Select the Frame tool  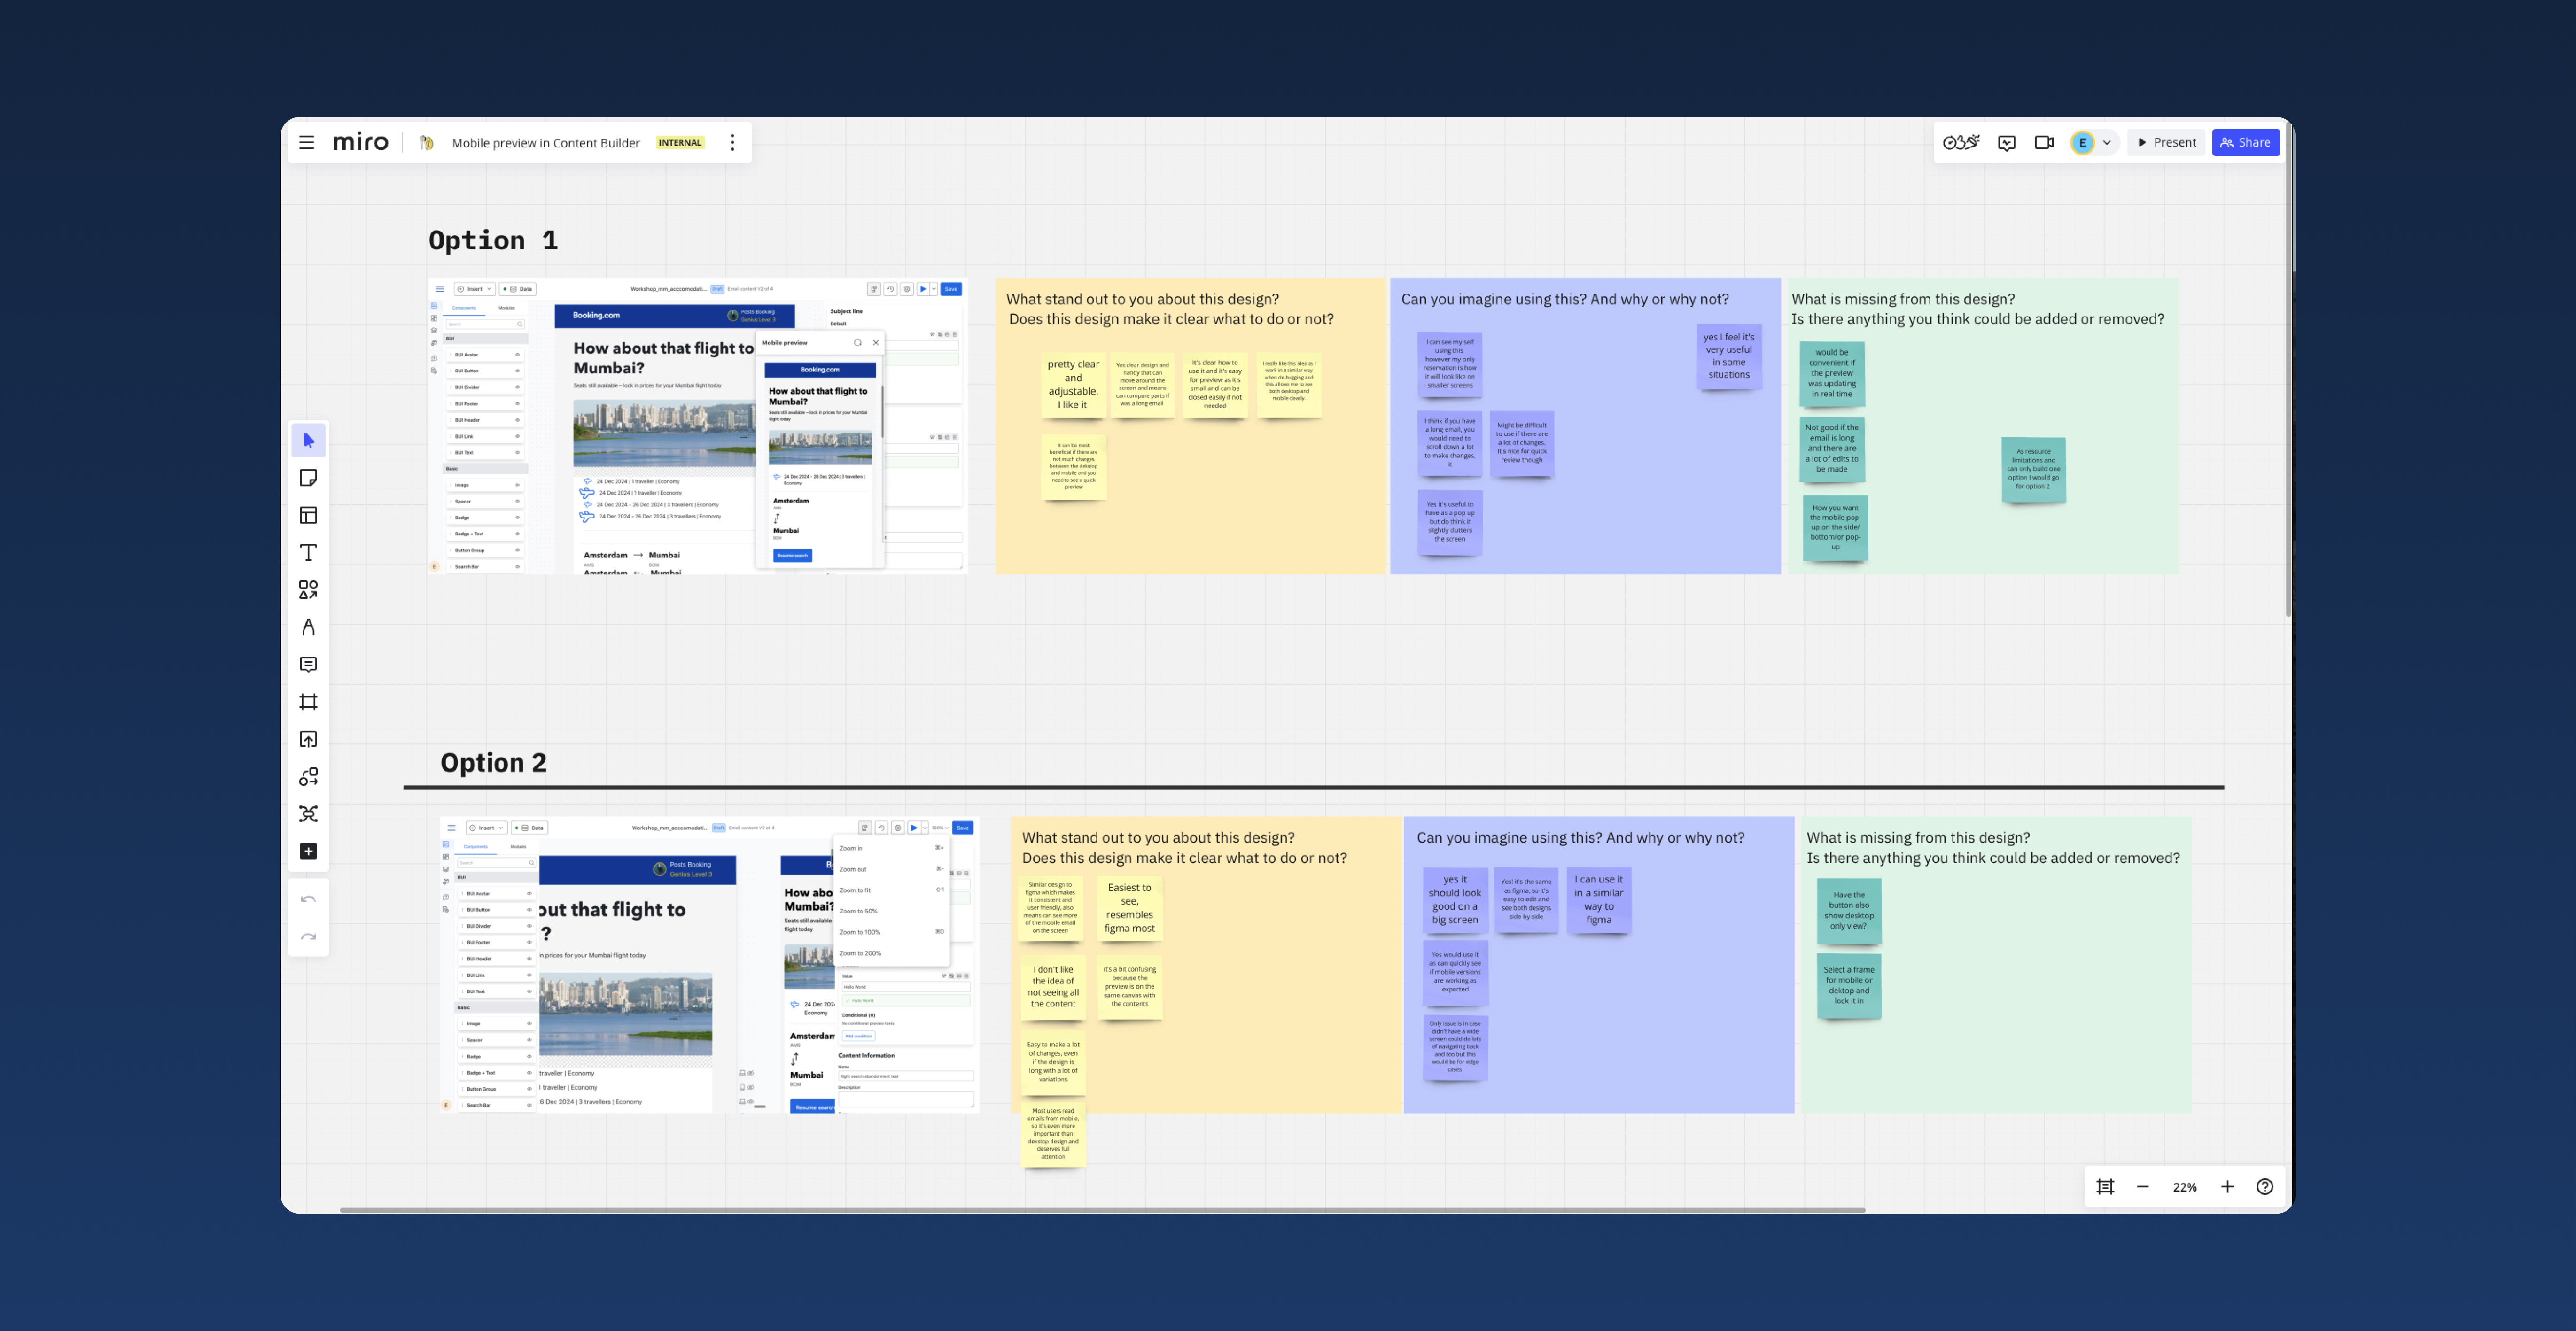(309, 702)
